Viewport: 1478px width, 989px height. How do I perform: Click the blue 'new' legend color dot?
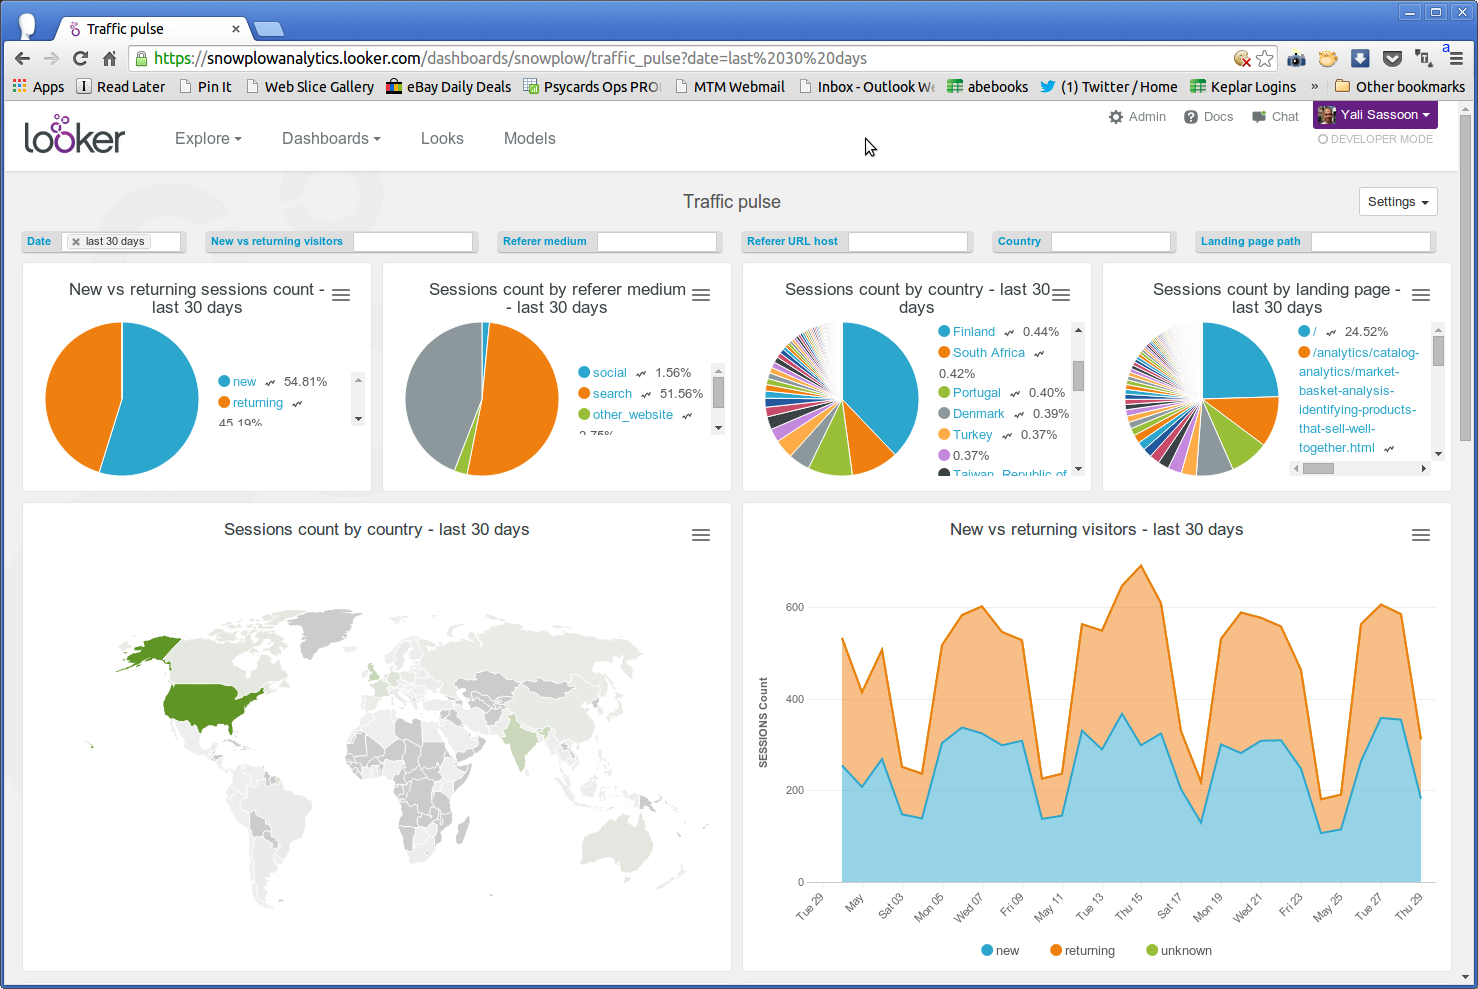(987, 951)
